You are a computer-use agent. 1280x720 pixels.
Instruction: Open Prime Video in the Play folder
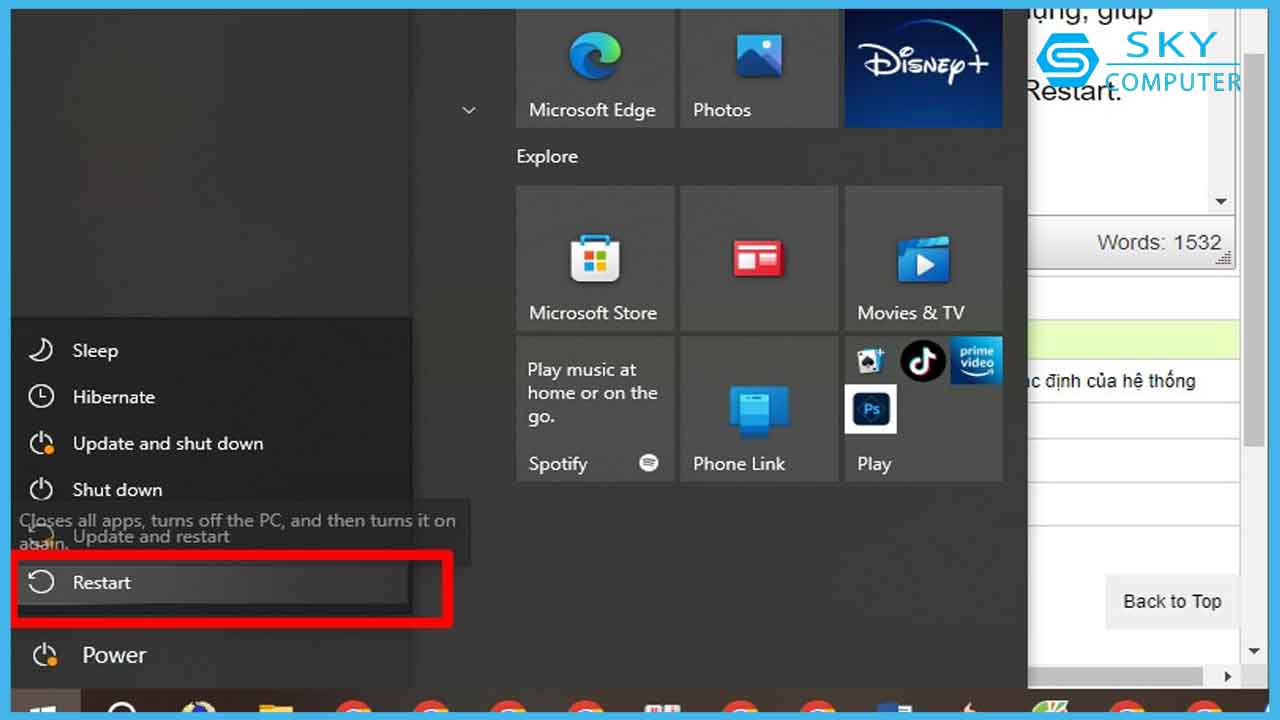point(976,361)
